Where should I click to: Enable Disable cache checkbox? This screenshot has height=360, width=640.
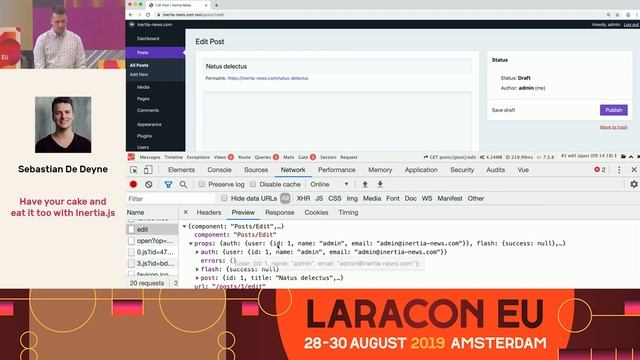tap(253, 184)
